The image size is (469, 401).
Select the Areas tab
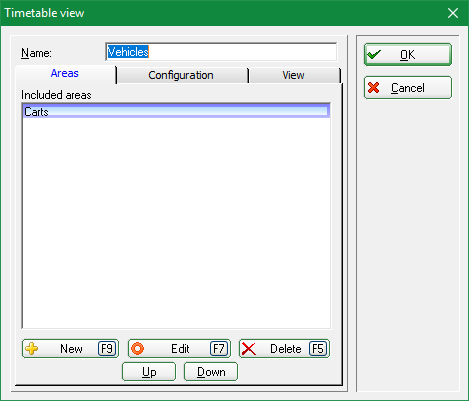tap(65, 74)
